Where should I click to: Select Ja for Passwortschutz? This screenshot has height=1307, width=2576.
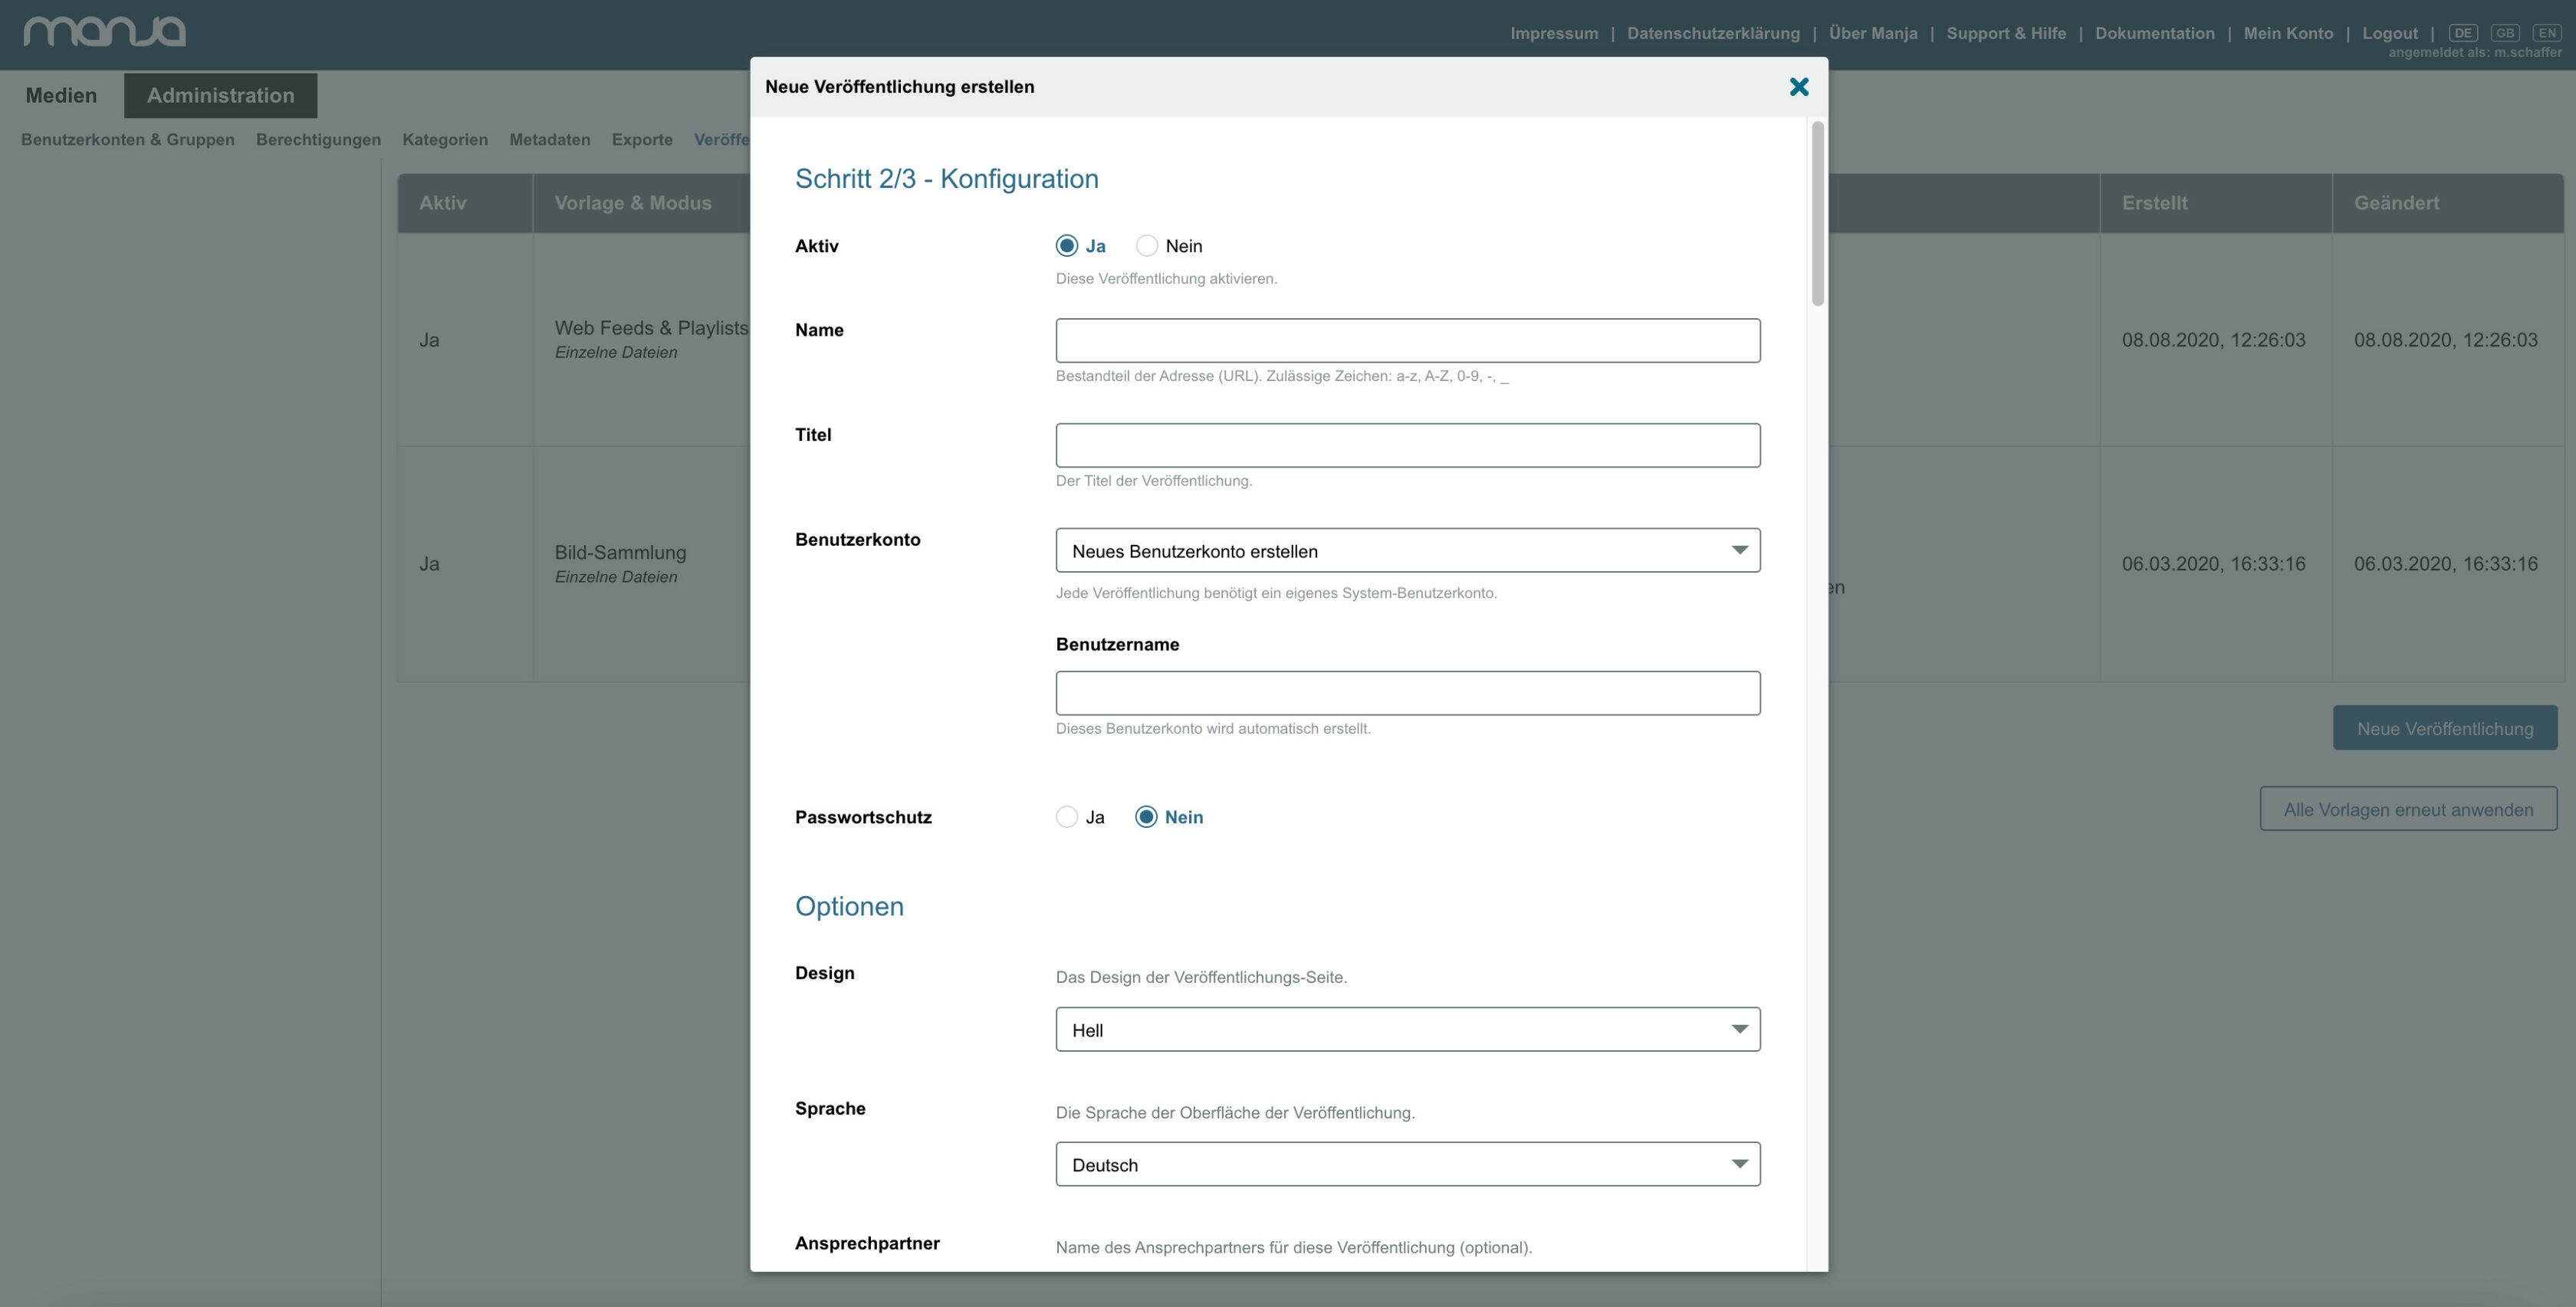pos(1067,817)
